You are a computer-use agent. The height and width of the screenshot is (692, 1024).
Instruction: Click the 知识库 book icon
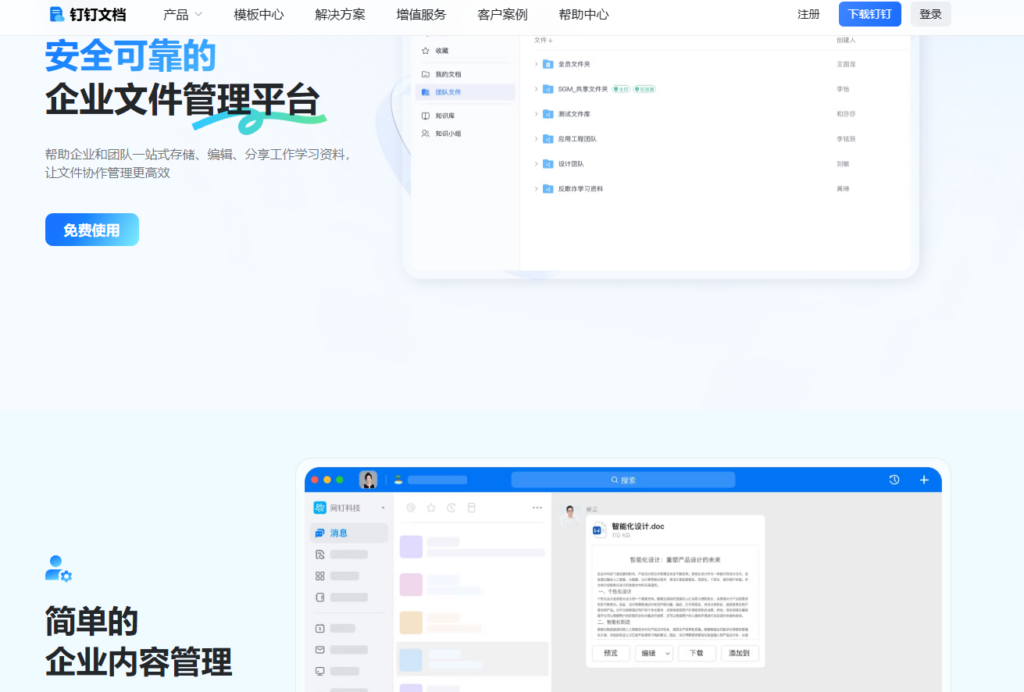[426, 115]
